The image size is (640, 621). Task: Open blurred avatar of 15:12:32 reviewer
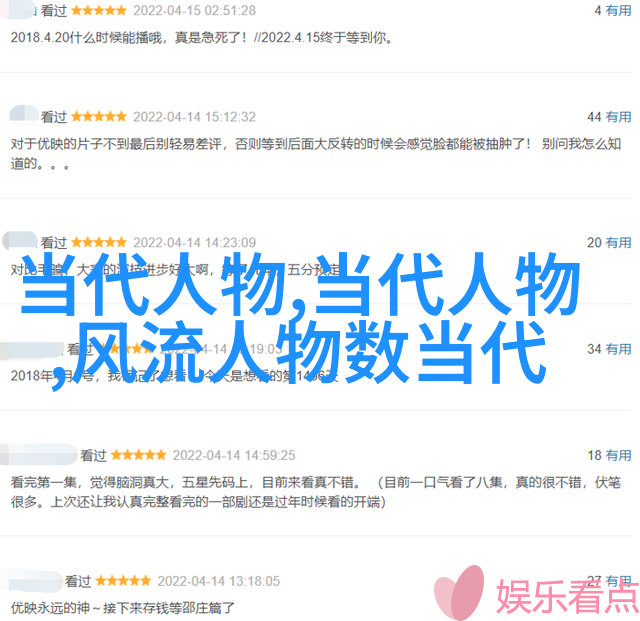point(24,114)
